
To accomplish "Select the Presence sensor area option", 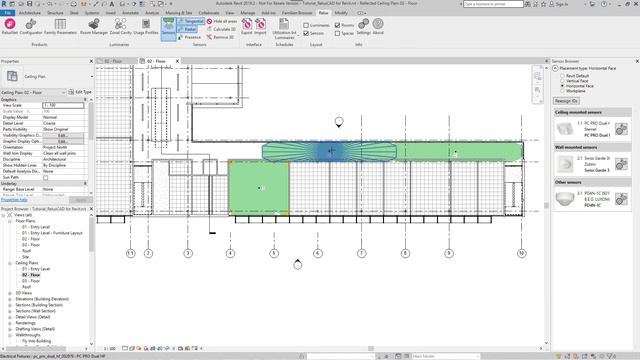I will point(189,37).
